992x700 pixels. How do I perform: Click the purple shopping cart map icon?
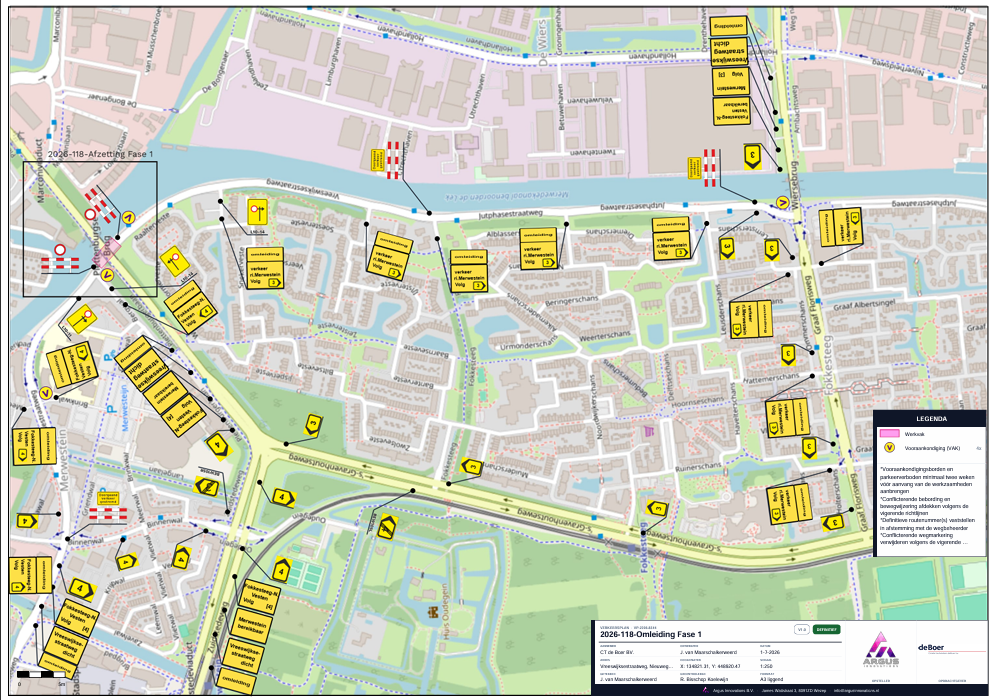click(648, 432)
